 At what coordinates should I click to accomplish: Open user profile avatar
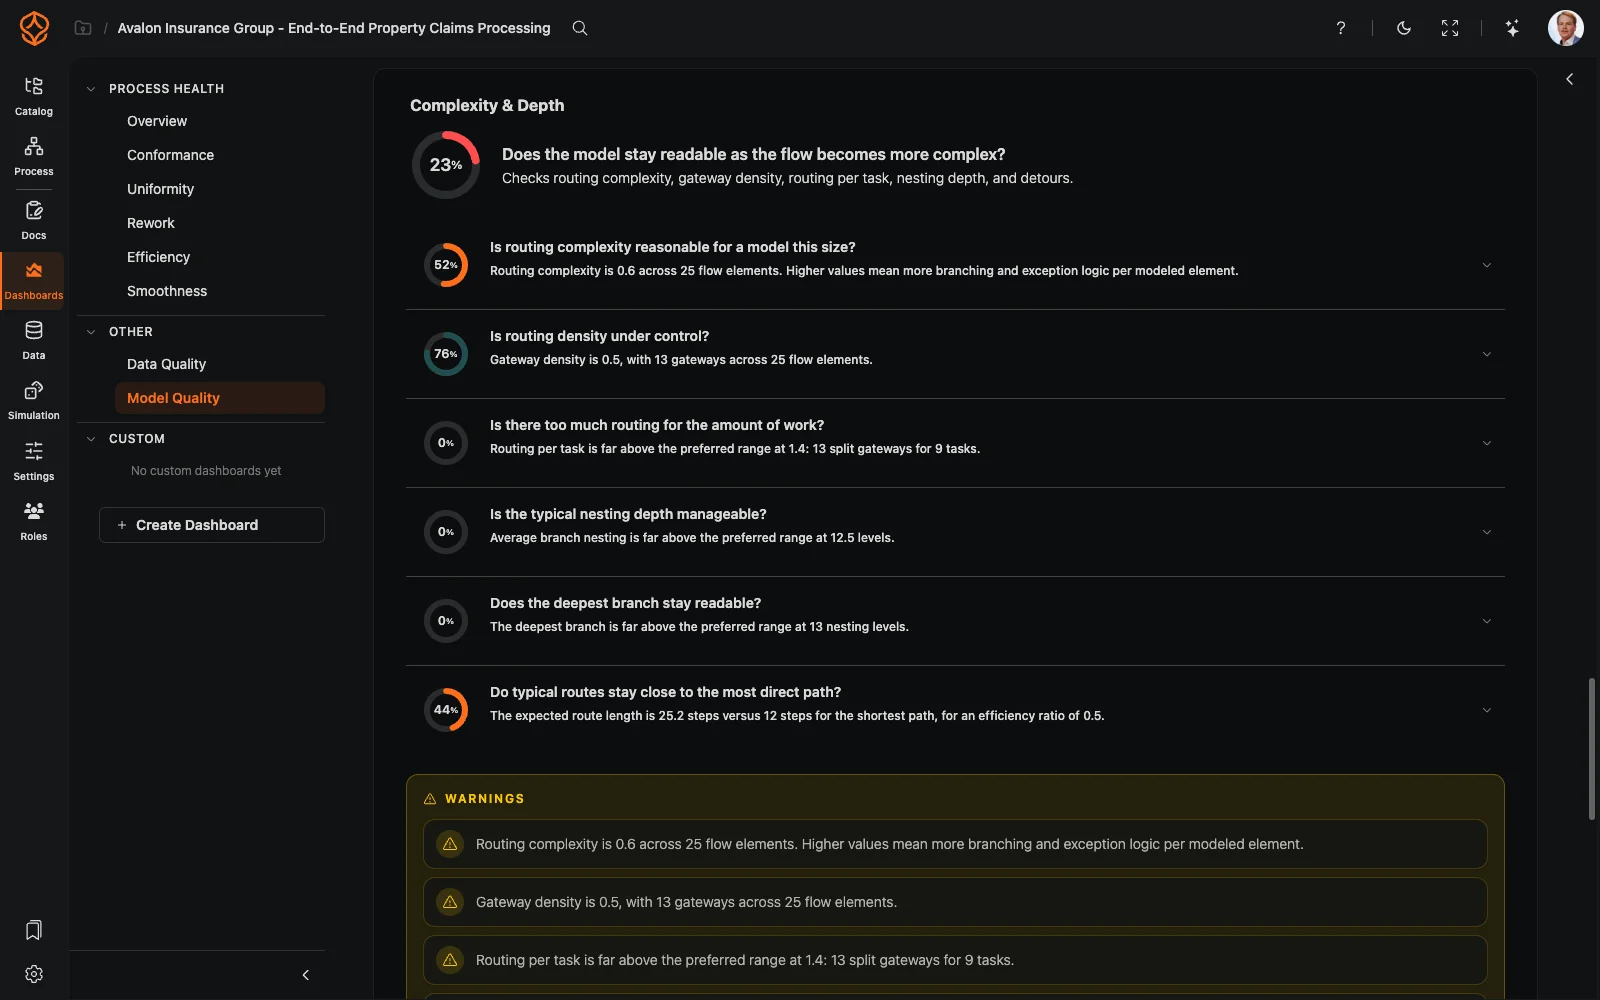coord(1565,28)
